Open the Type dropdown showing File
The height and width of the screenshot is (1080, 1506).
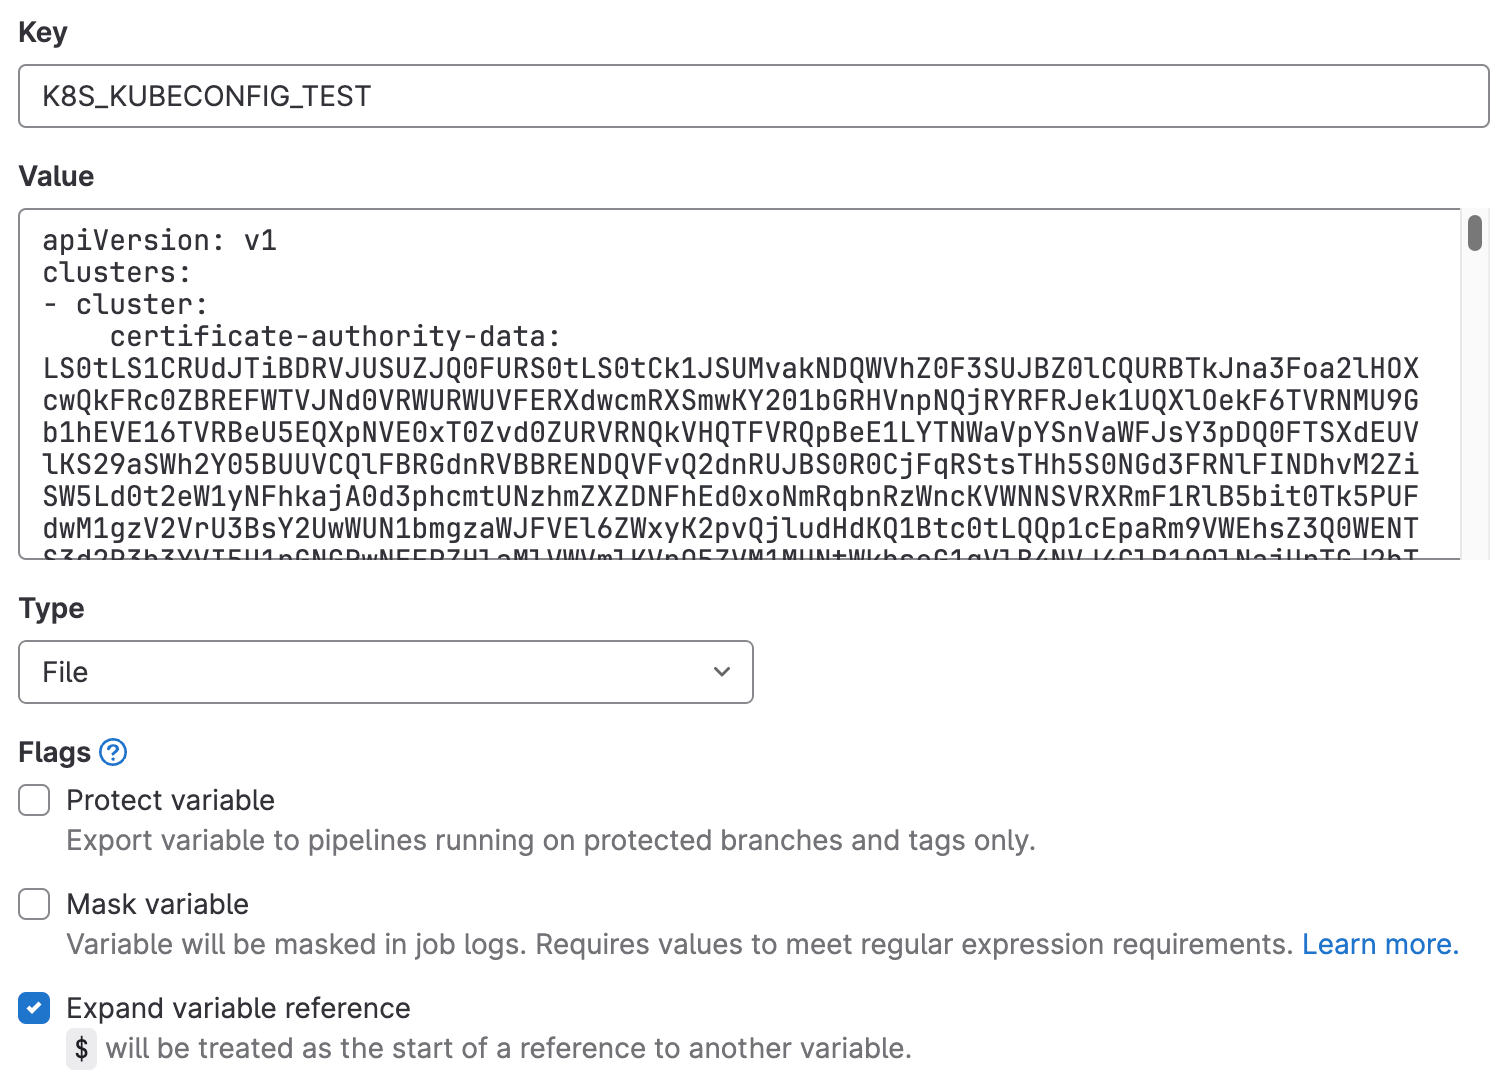click(x=385, y=672)
